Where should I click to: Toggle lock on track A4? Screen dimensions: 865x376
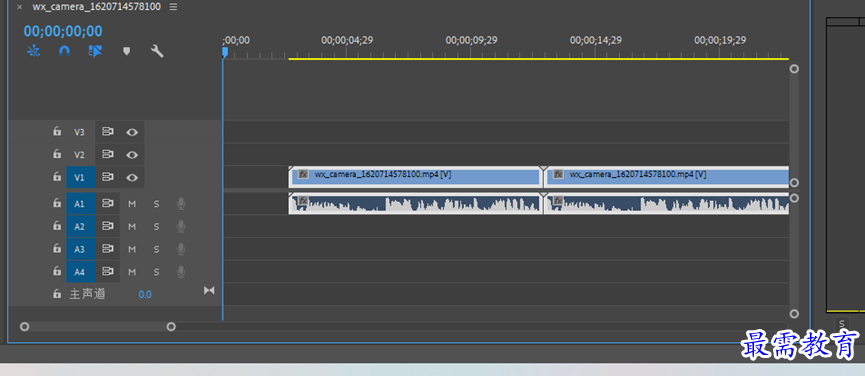tap(57, 271)
